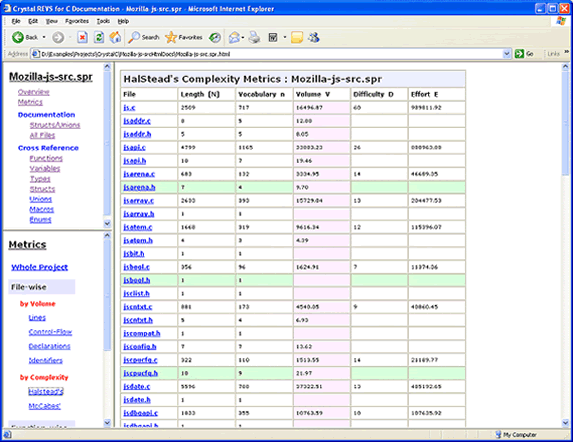Screen dimensions: 573x442
Task: Open the View menu
Action: point(52,21)
